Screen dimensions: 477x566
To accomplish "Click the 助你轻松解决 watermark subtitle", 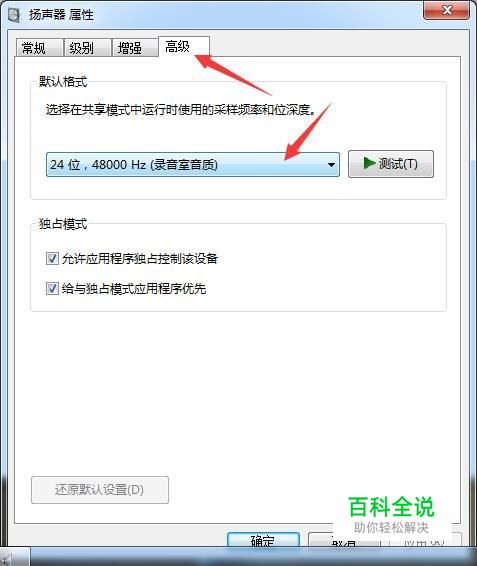I will (391, 528).
